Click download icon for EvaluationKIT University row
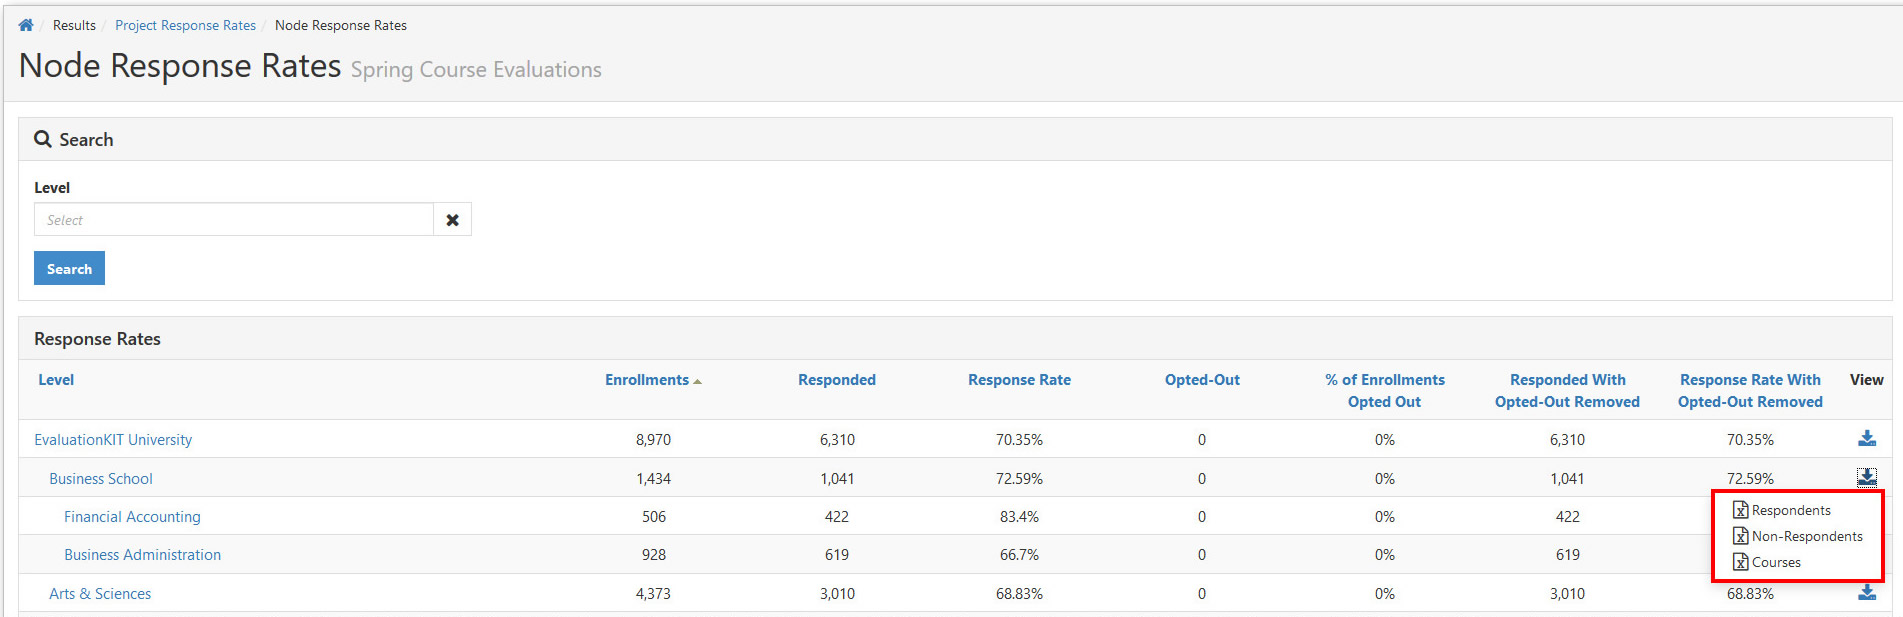The height and width of the screenshot is (617, 1903). coord(1867,438)
